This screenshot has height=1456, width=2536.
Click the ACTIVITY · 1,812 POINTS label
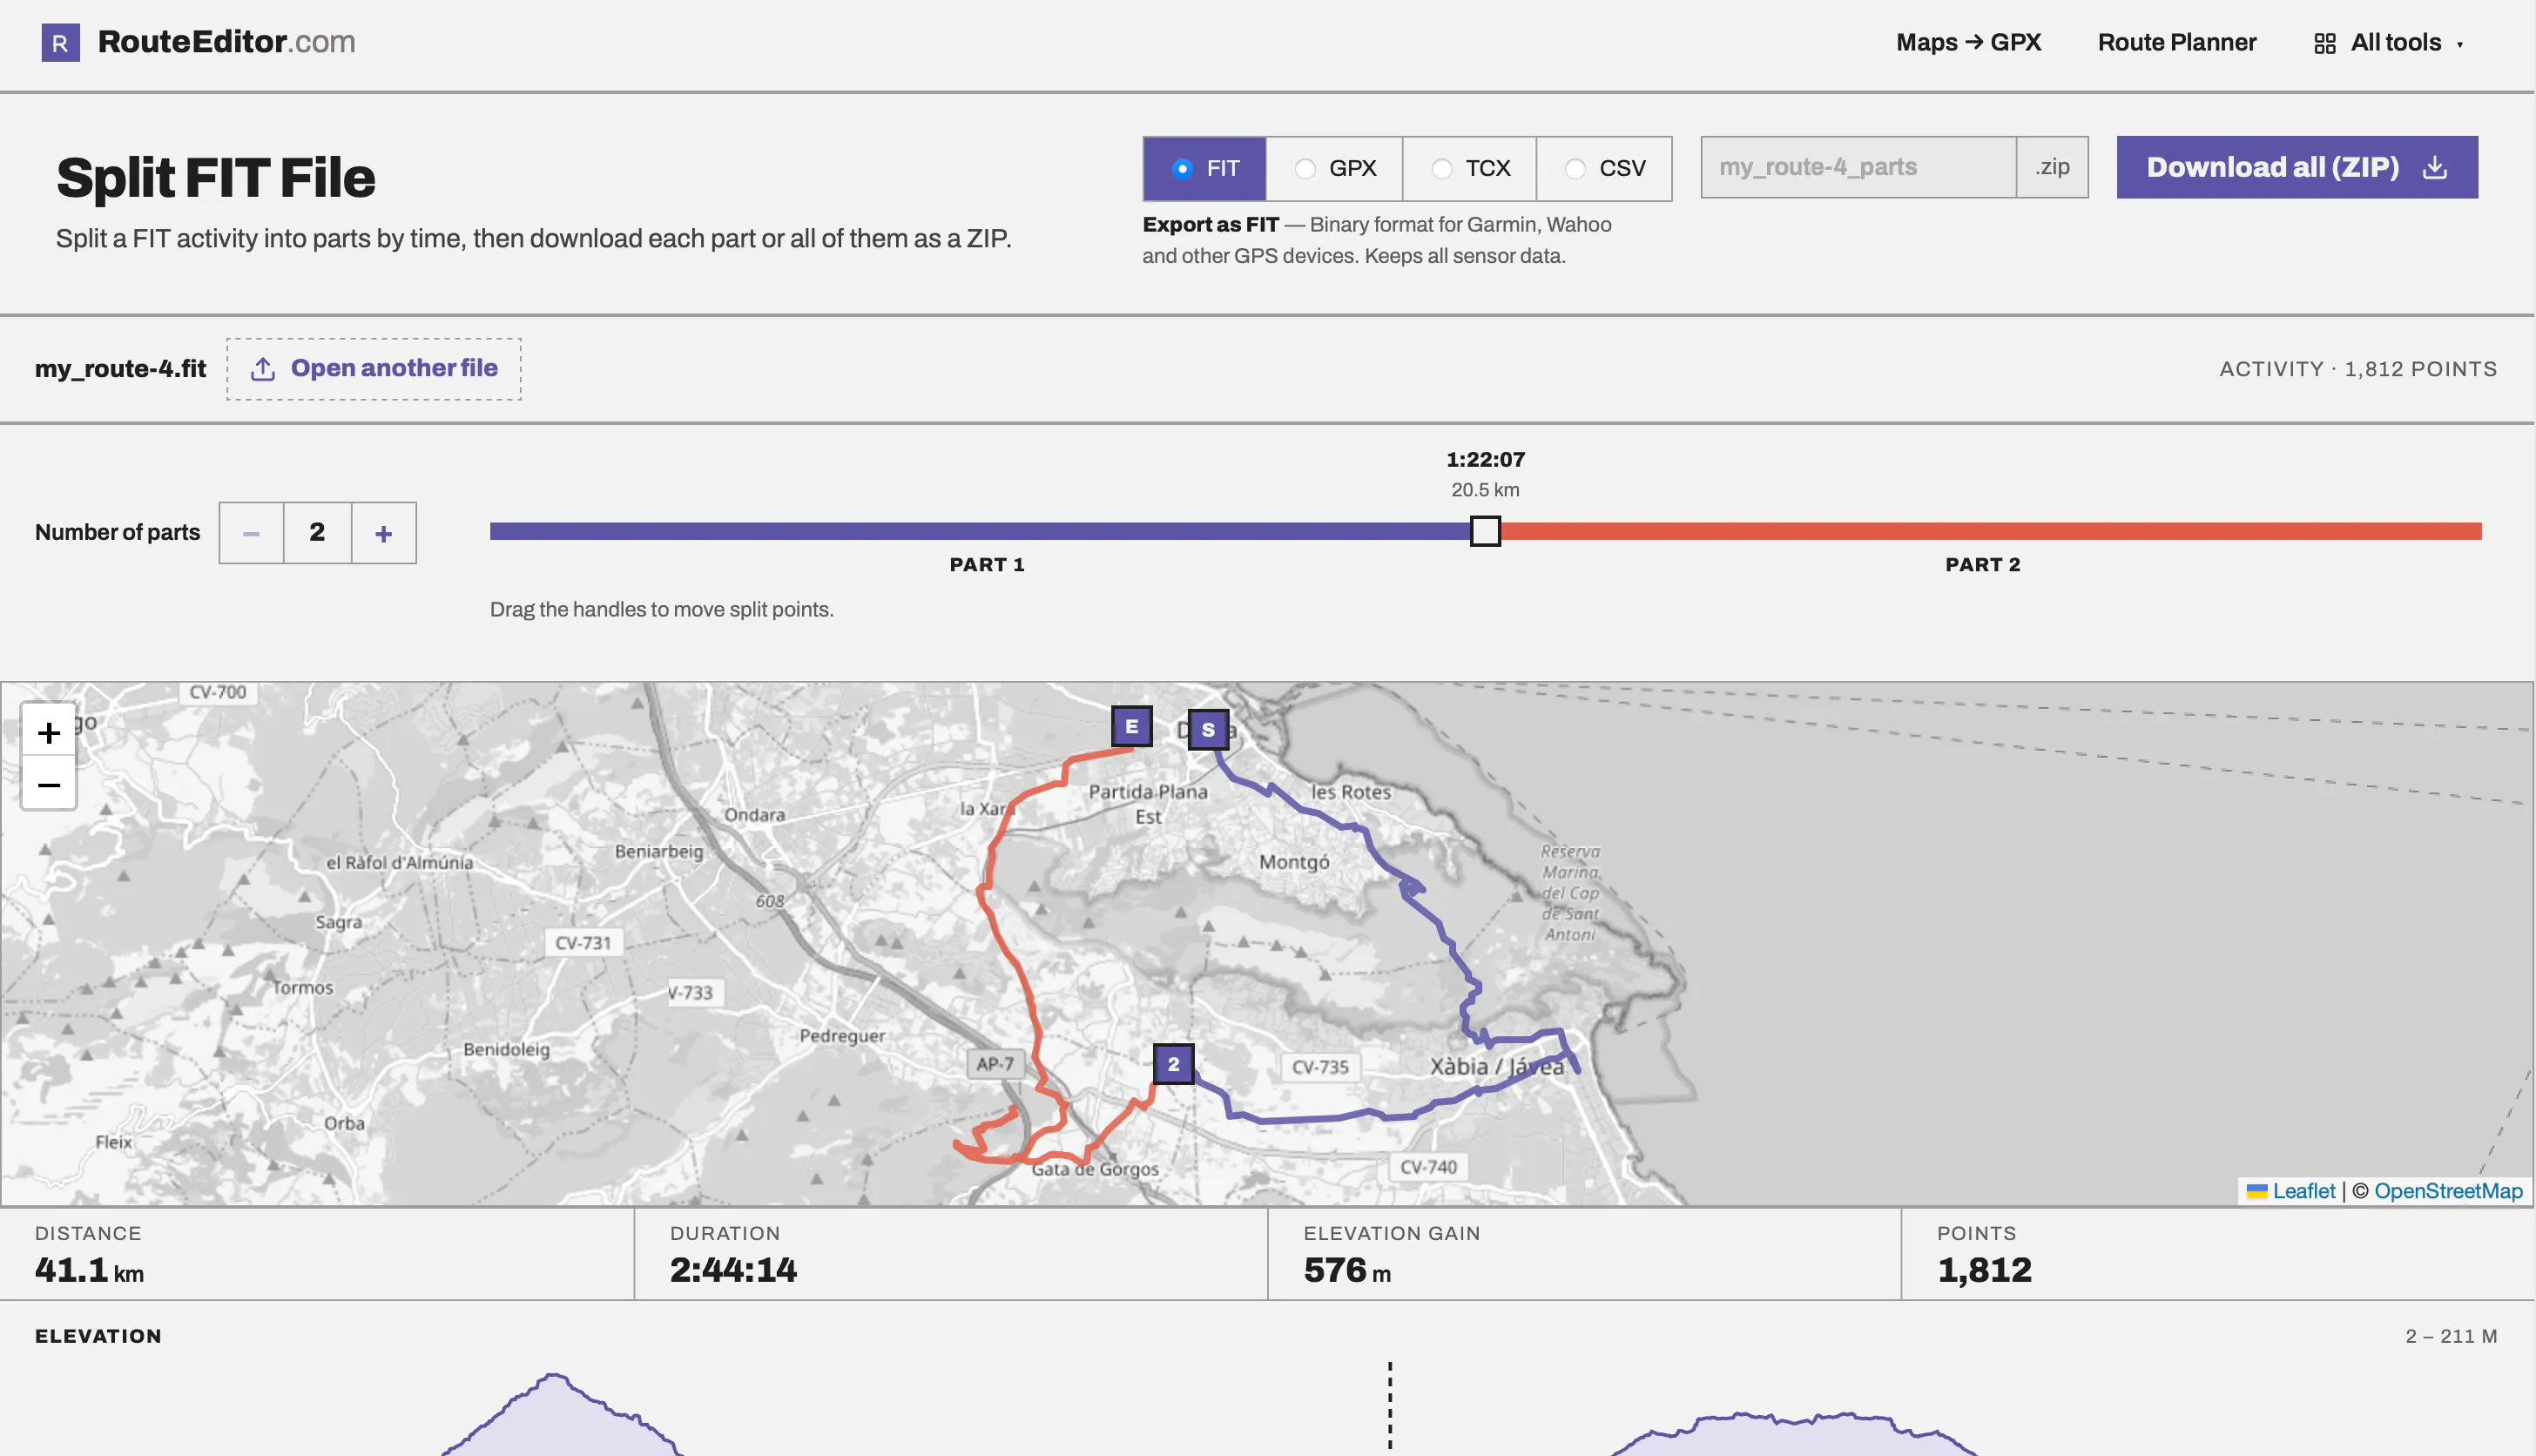point(2358,369)
